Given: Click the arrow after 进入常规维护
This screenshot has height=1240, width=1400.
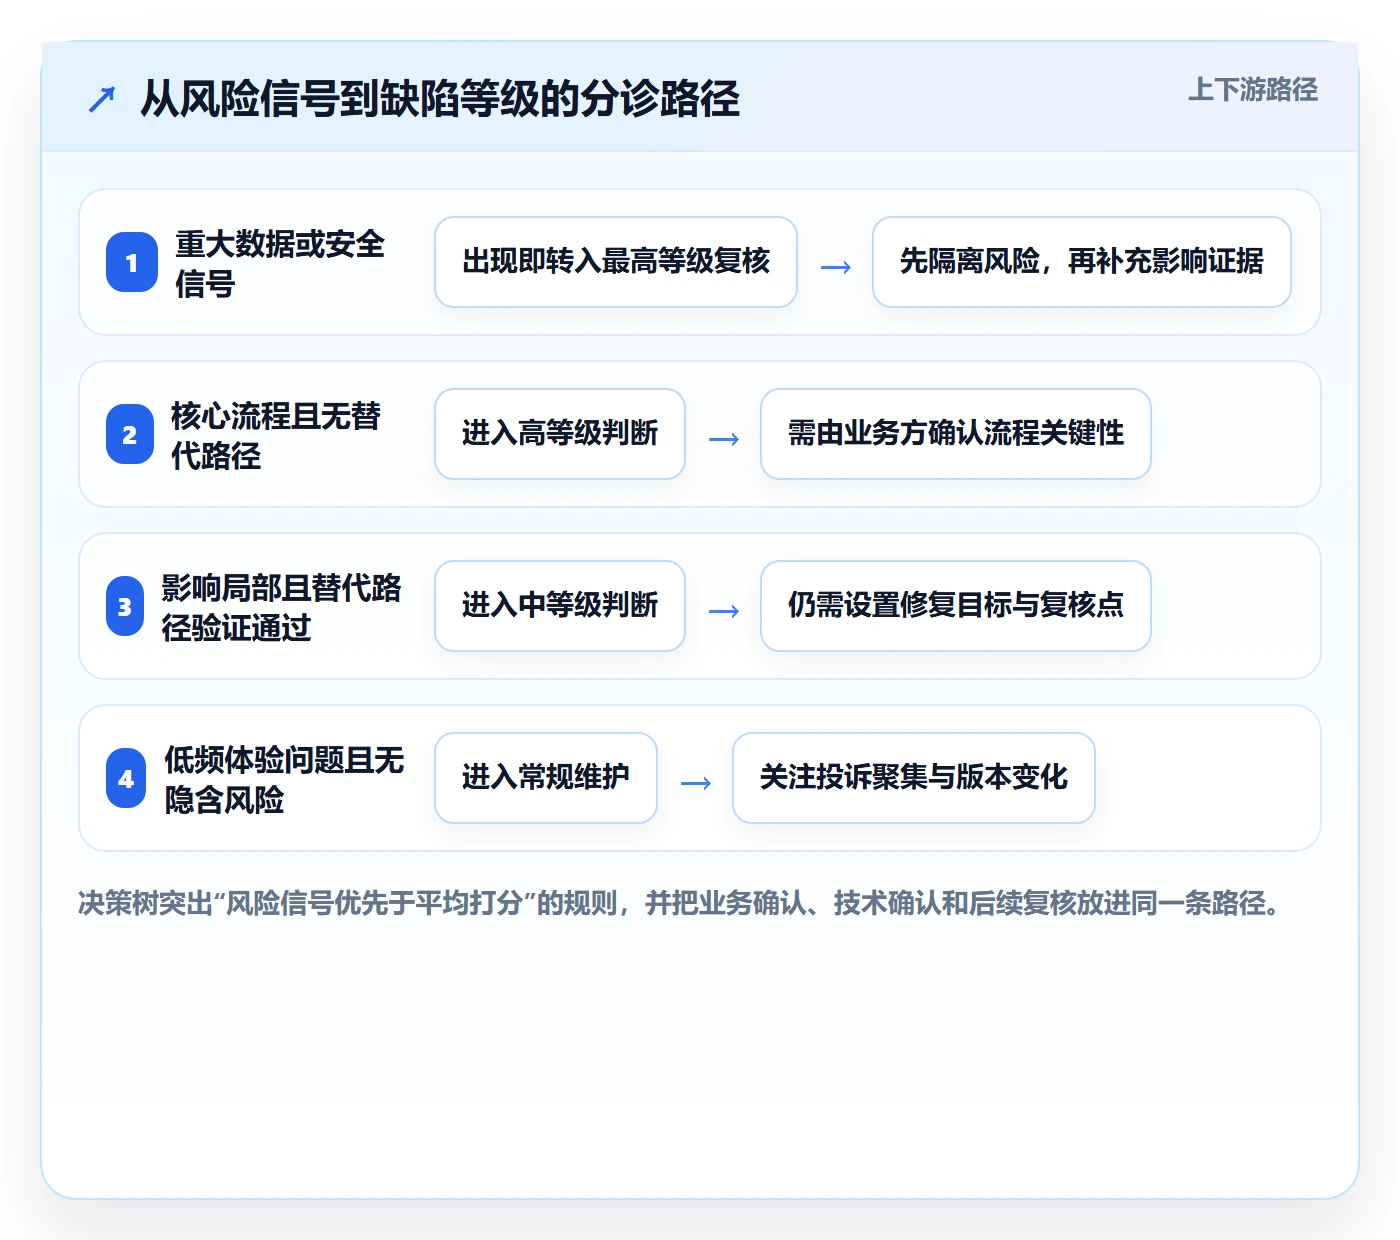Looking at the screenshot, I should (696, 783).
